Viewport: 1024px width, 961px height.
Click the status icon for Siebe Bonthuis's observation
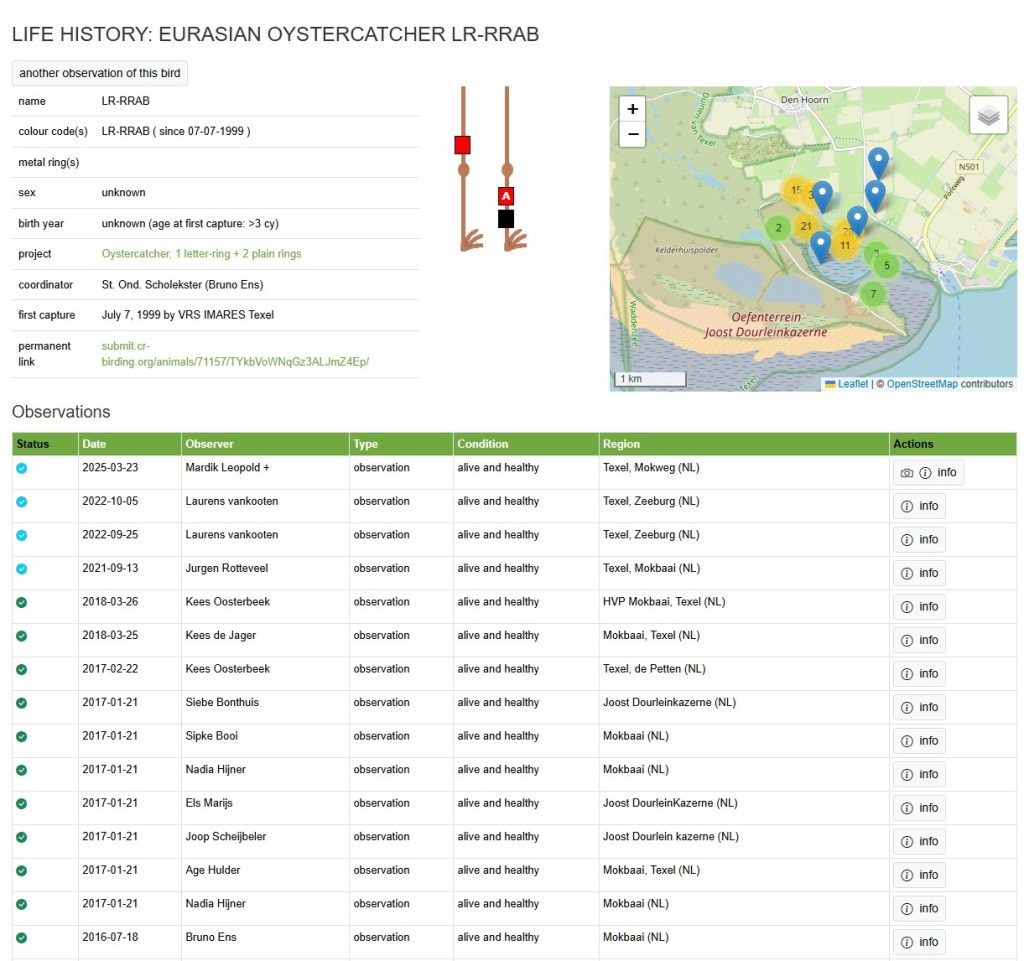[22, 703]
